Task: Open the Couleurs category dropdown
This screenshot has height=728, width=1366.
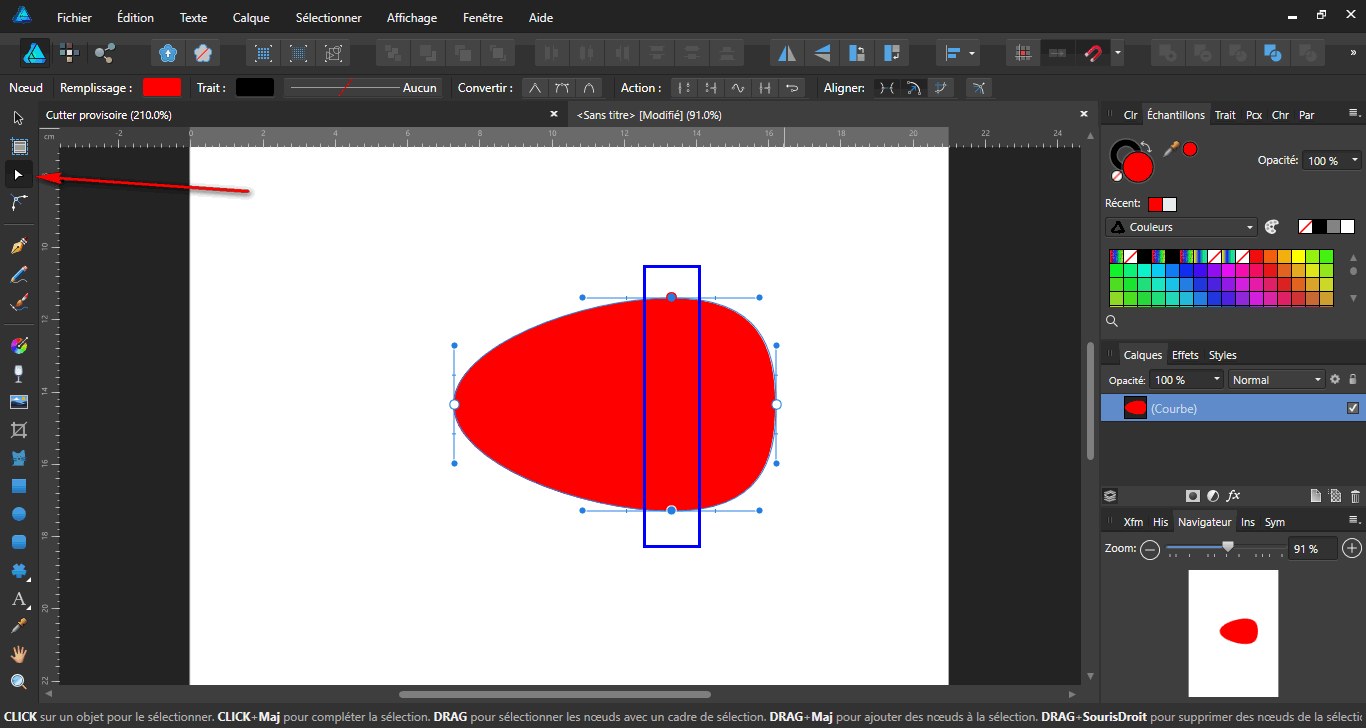Action: [x=1180, y=226]
